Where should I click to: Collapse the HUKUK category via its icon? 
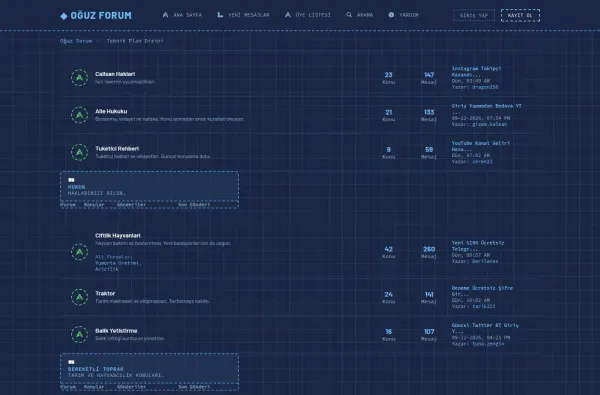pyautogui.click(x=71, y=180)
